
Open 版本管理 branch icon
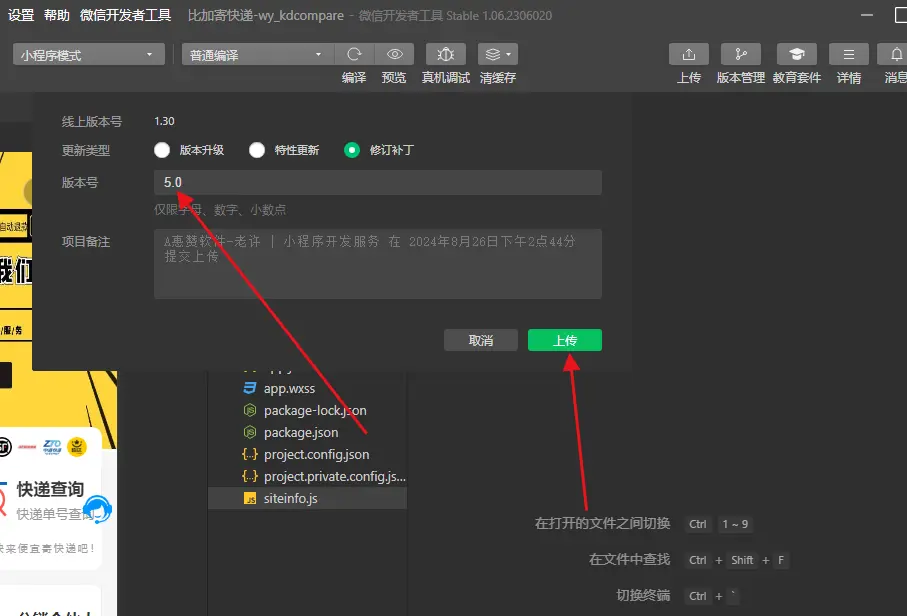tap(740, 54)
